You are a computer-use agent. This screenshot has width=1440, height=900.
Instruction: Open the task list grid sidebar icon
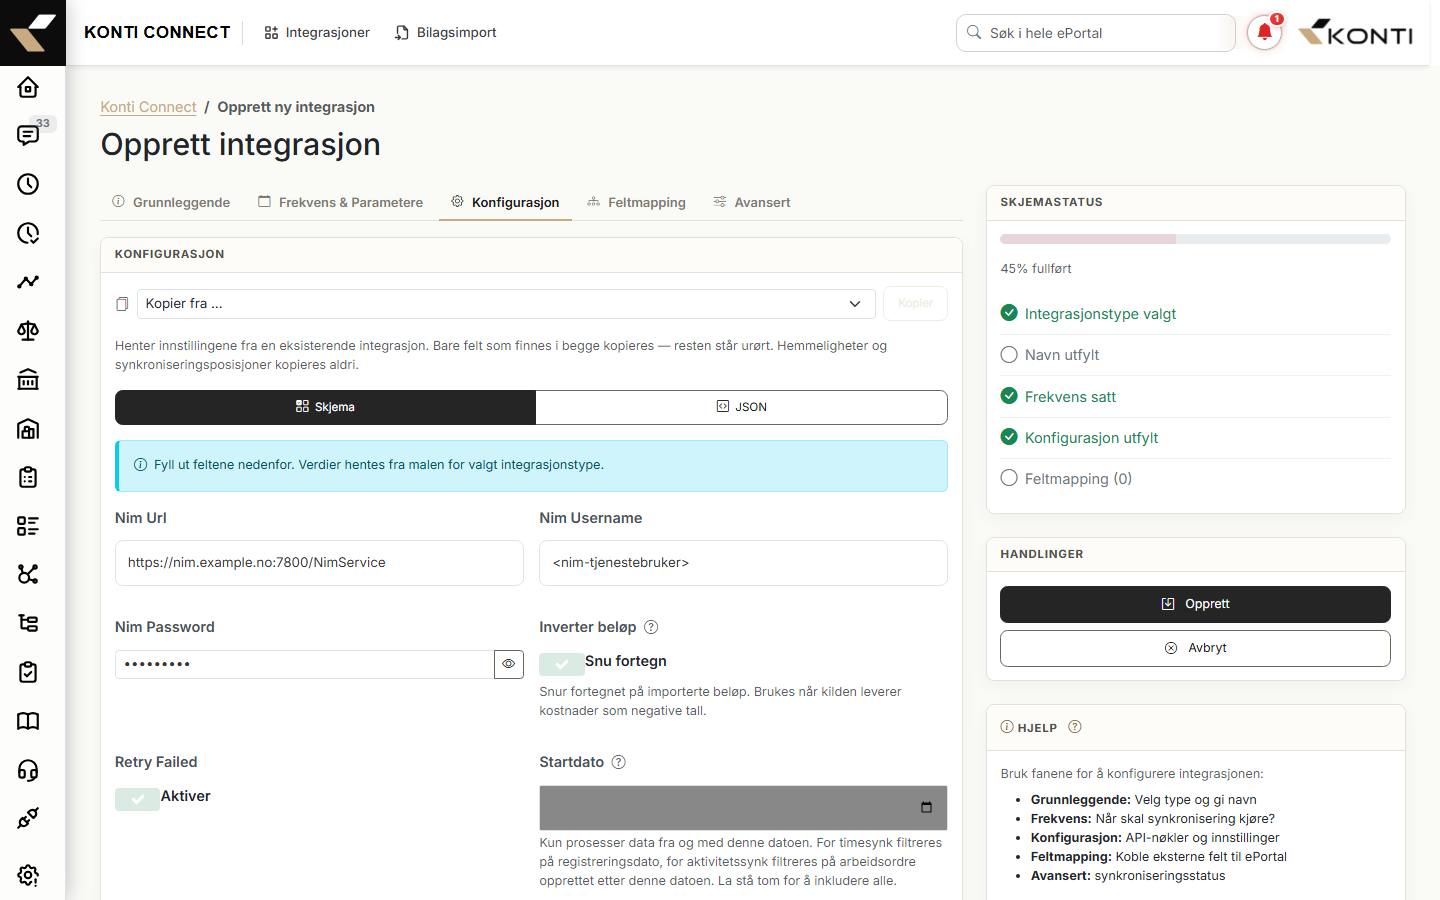[x=28, y=526]
